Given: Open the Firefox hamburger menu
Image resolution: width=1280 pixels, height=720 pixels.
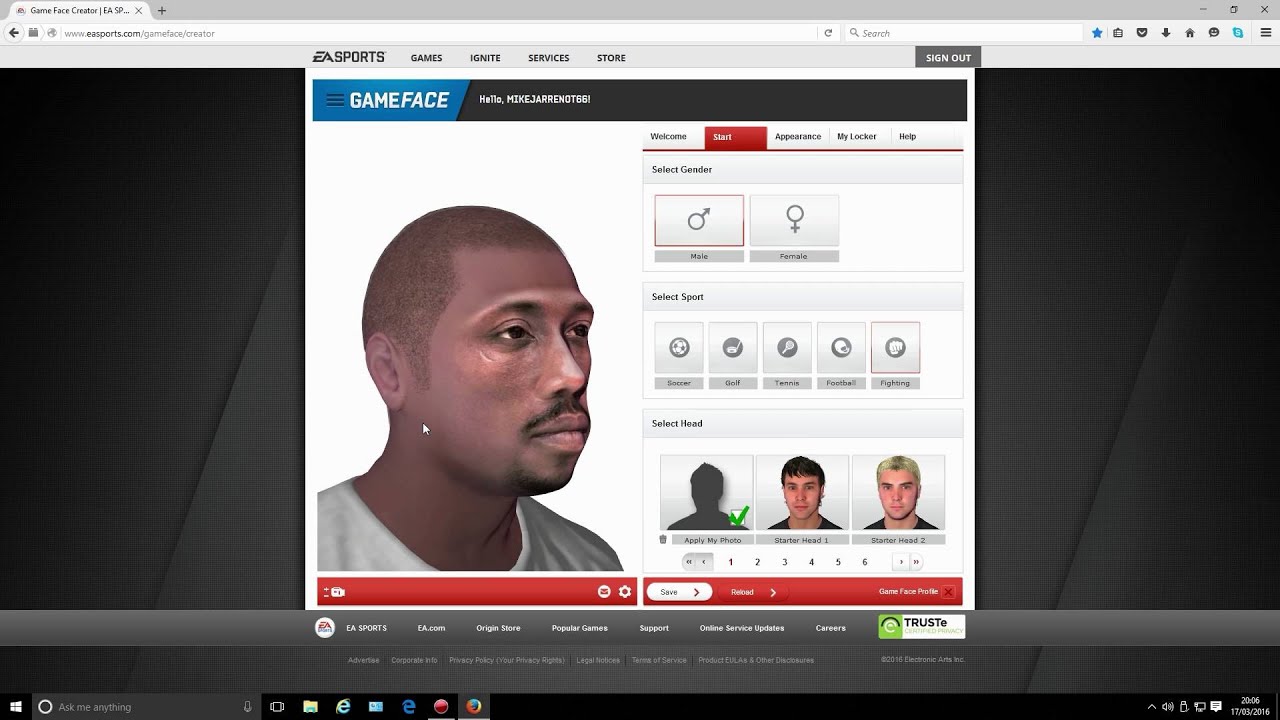Looking at the screenshot, I should point(1264,33).
